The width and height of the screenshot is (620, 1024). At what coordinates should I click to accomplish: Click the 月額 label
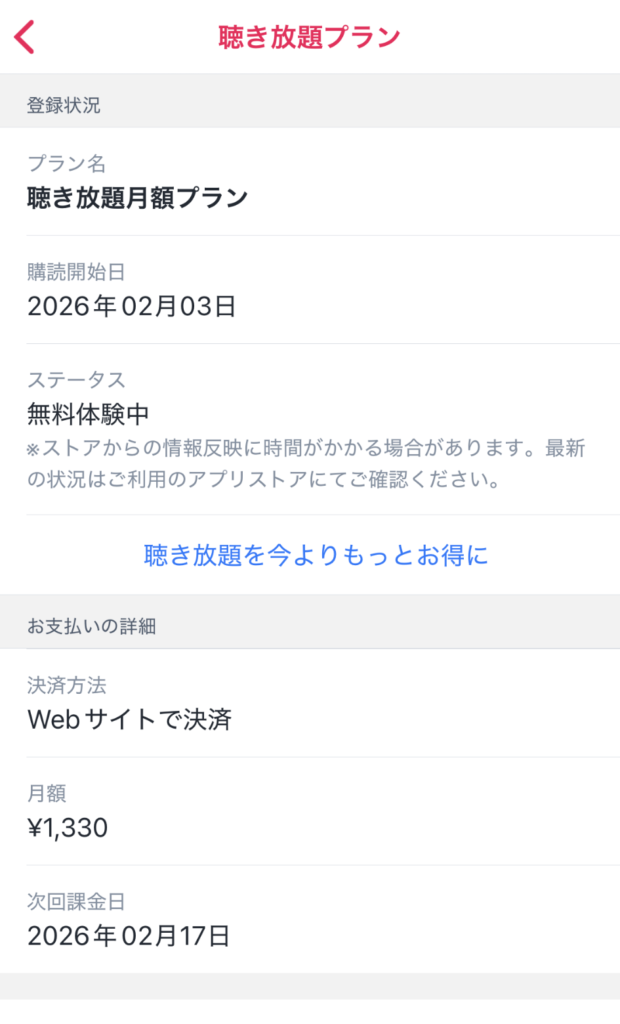click(46, 794)
